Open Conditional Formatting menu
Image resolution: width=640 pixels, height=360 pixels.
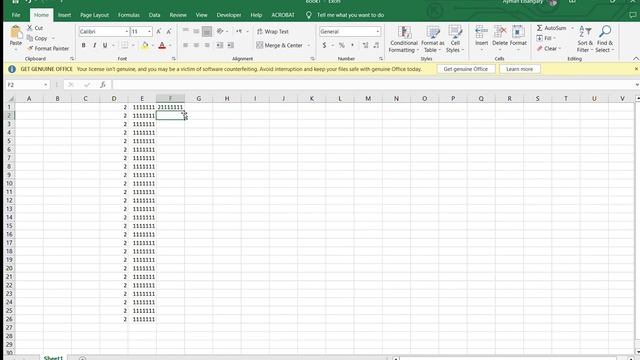pos(404,39)
